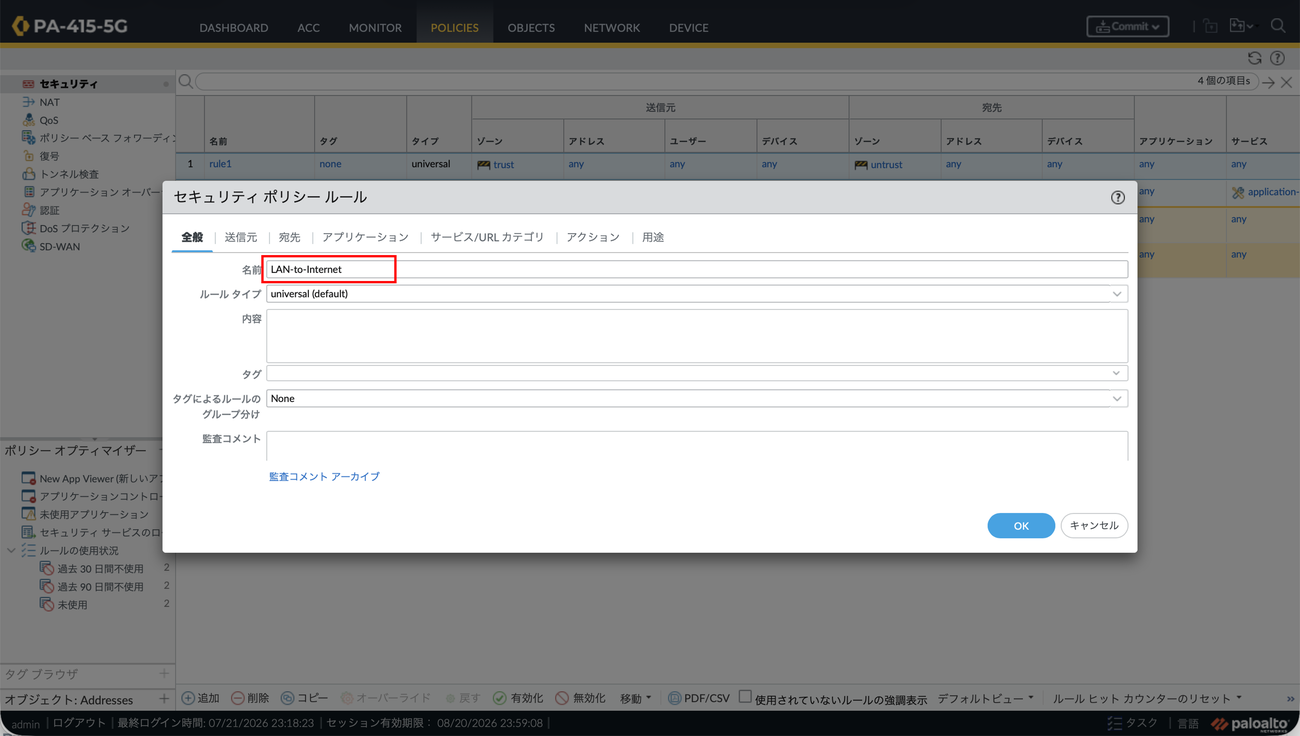The width and height of the screenshot is (1300, 736).
Task: Open QoS policies in the sidebar
Action: coord(49,120)
